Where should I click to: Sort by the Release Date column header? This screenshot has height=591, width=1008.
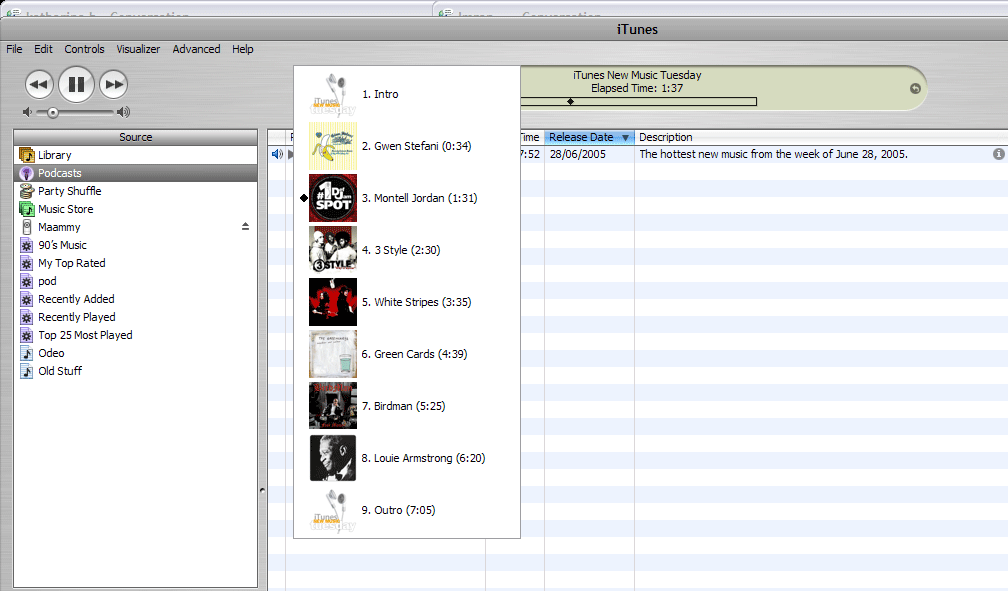589,137
